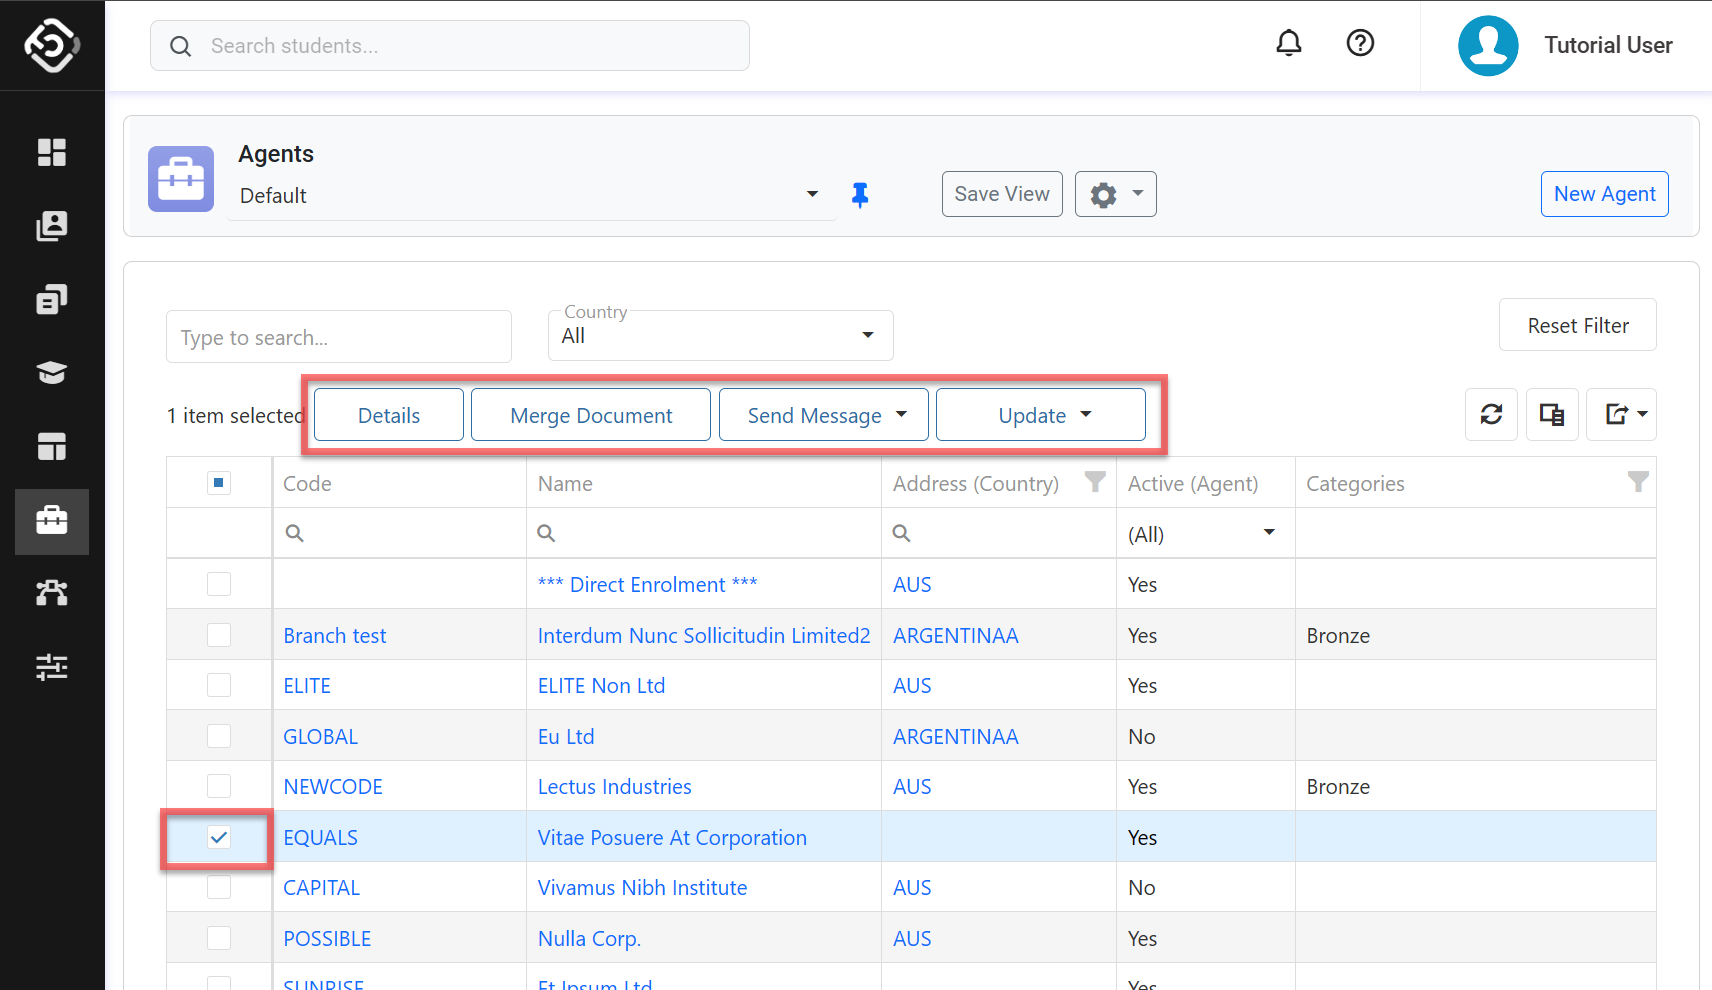1712x990 pixels.
Task: Click the blue pin icon beside Default view
Action: (860, 195)
